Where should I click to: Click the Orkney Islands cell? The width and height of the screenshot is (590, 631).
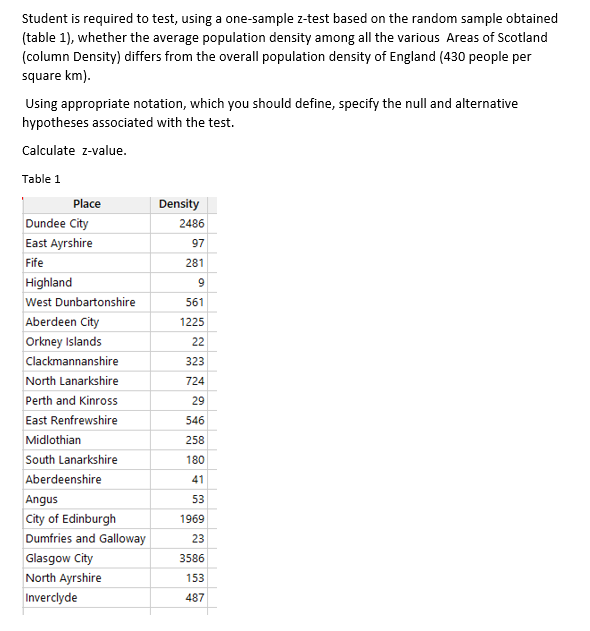coord(87,342)
